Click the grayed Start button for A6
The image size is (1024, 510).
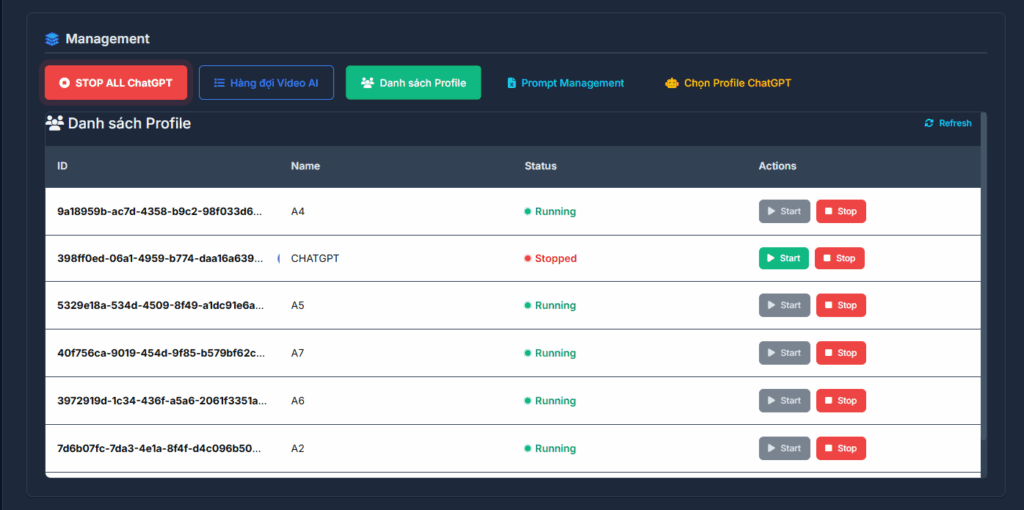tap(784, 400)
